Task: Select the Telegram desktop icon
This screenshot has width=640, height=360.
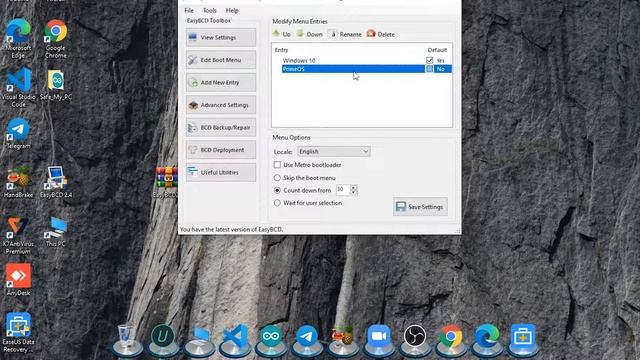Action: click(18, 133)
